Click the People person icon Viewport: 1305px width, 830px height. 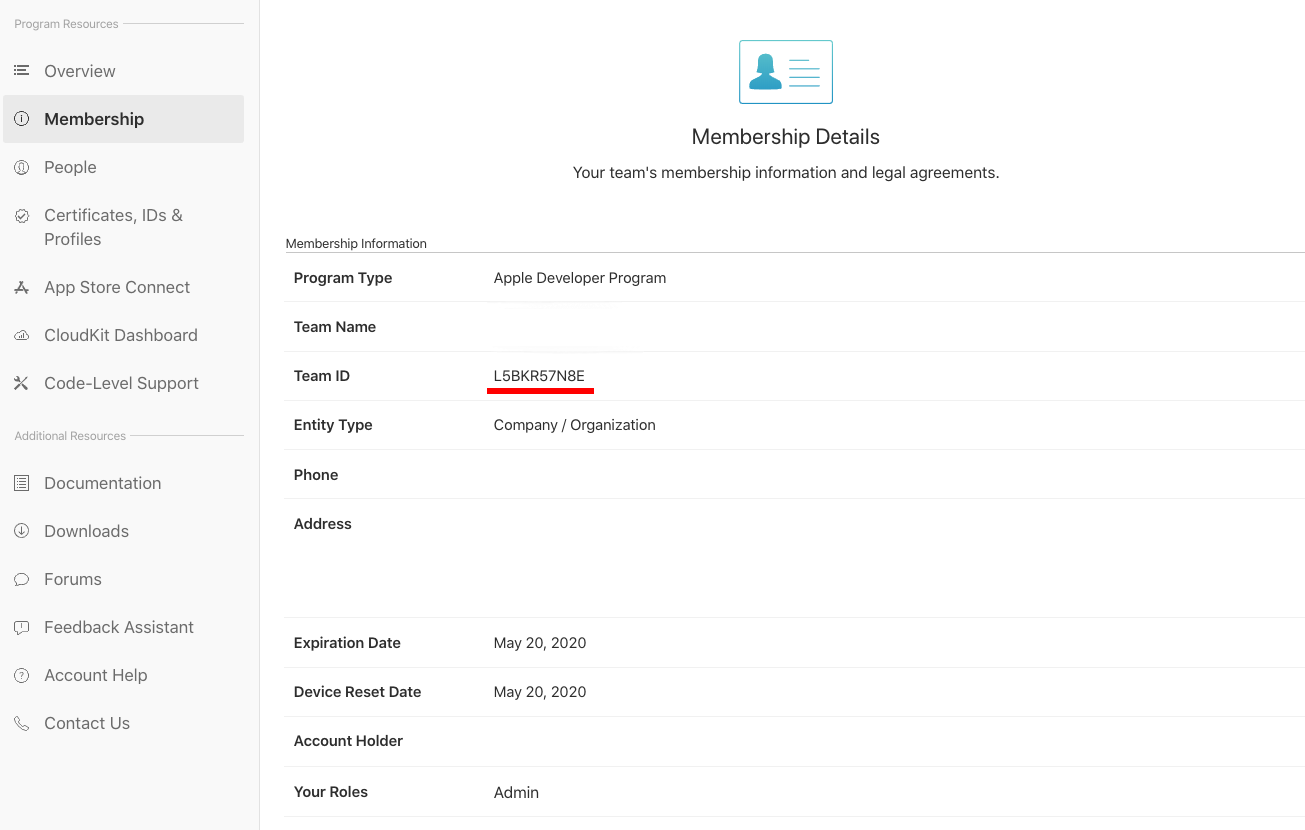pyautogui.click(x=21, y=167)
